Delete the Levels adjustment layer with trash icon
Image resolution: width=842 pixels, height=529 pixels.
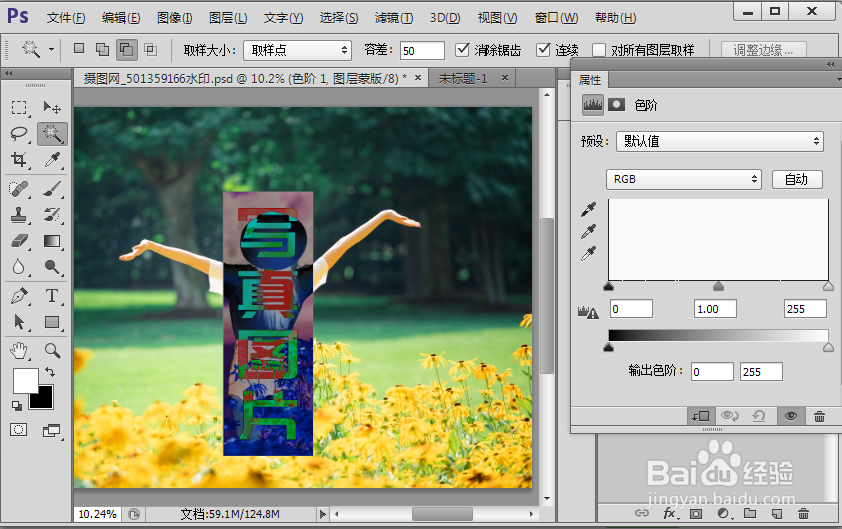(x=819, y=416)
